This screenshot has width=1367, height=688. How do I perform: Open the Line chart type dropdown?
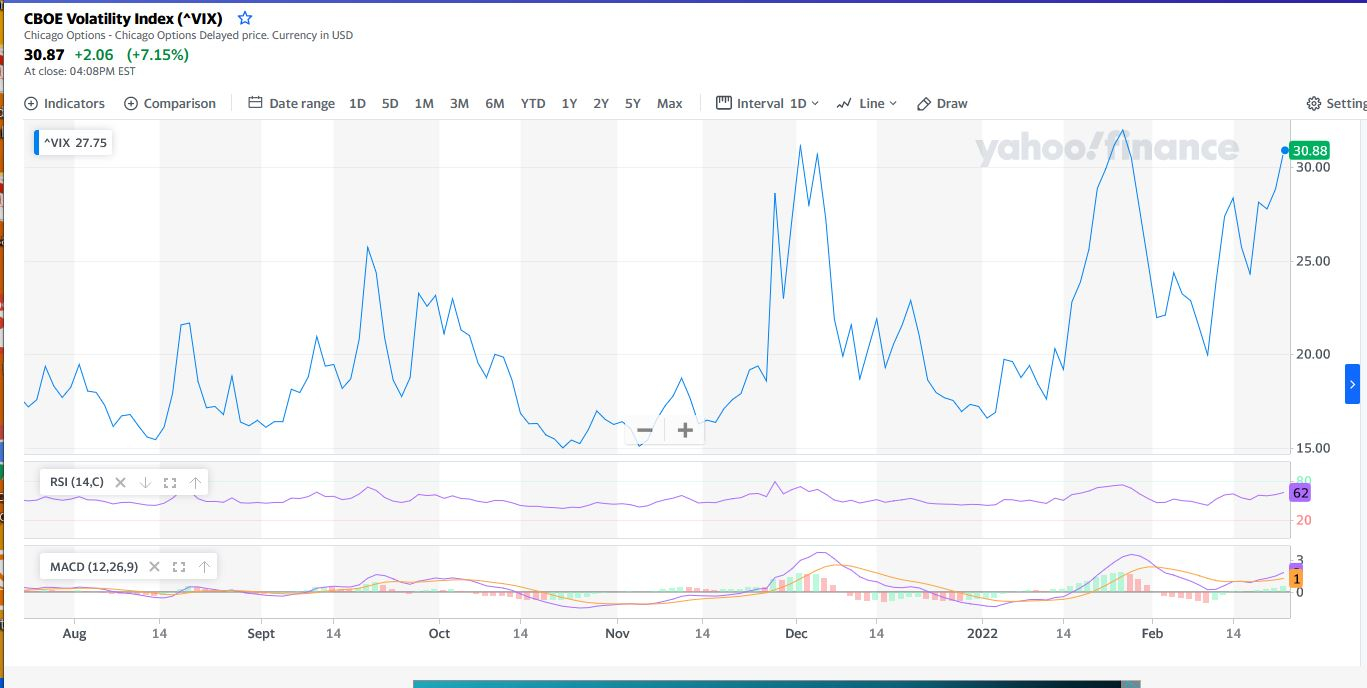coord(867,103)
